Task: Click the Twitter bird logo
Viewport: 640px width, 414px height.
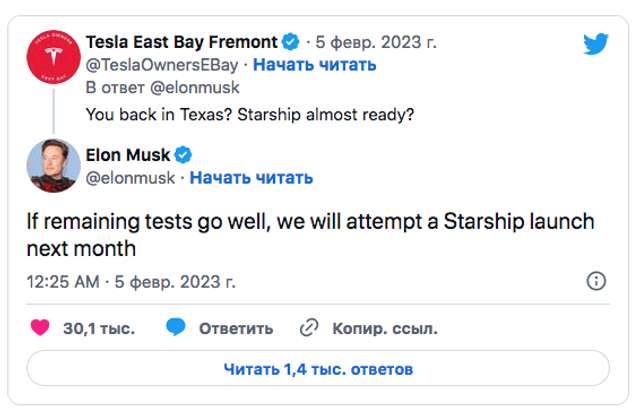Action: click(x=595, y=44)
